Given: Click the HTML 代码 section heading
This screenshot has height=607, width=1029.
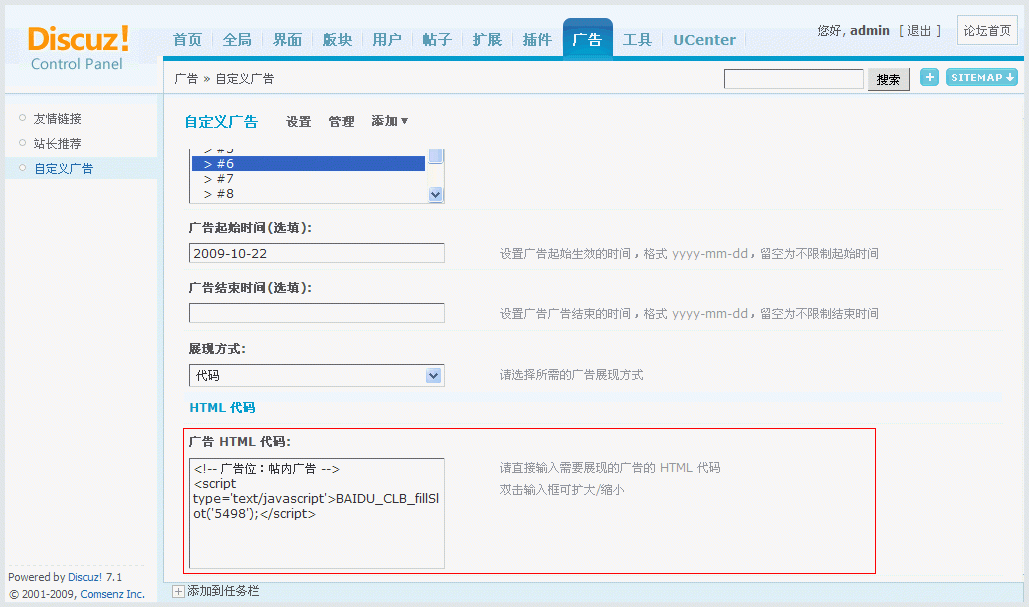Looking at the screenshot, I should point(222,408).
